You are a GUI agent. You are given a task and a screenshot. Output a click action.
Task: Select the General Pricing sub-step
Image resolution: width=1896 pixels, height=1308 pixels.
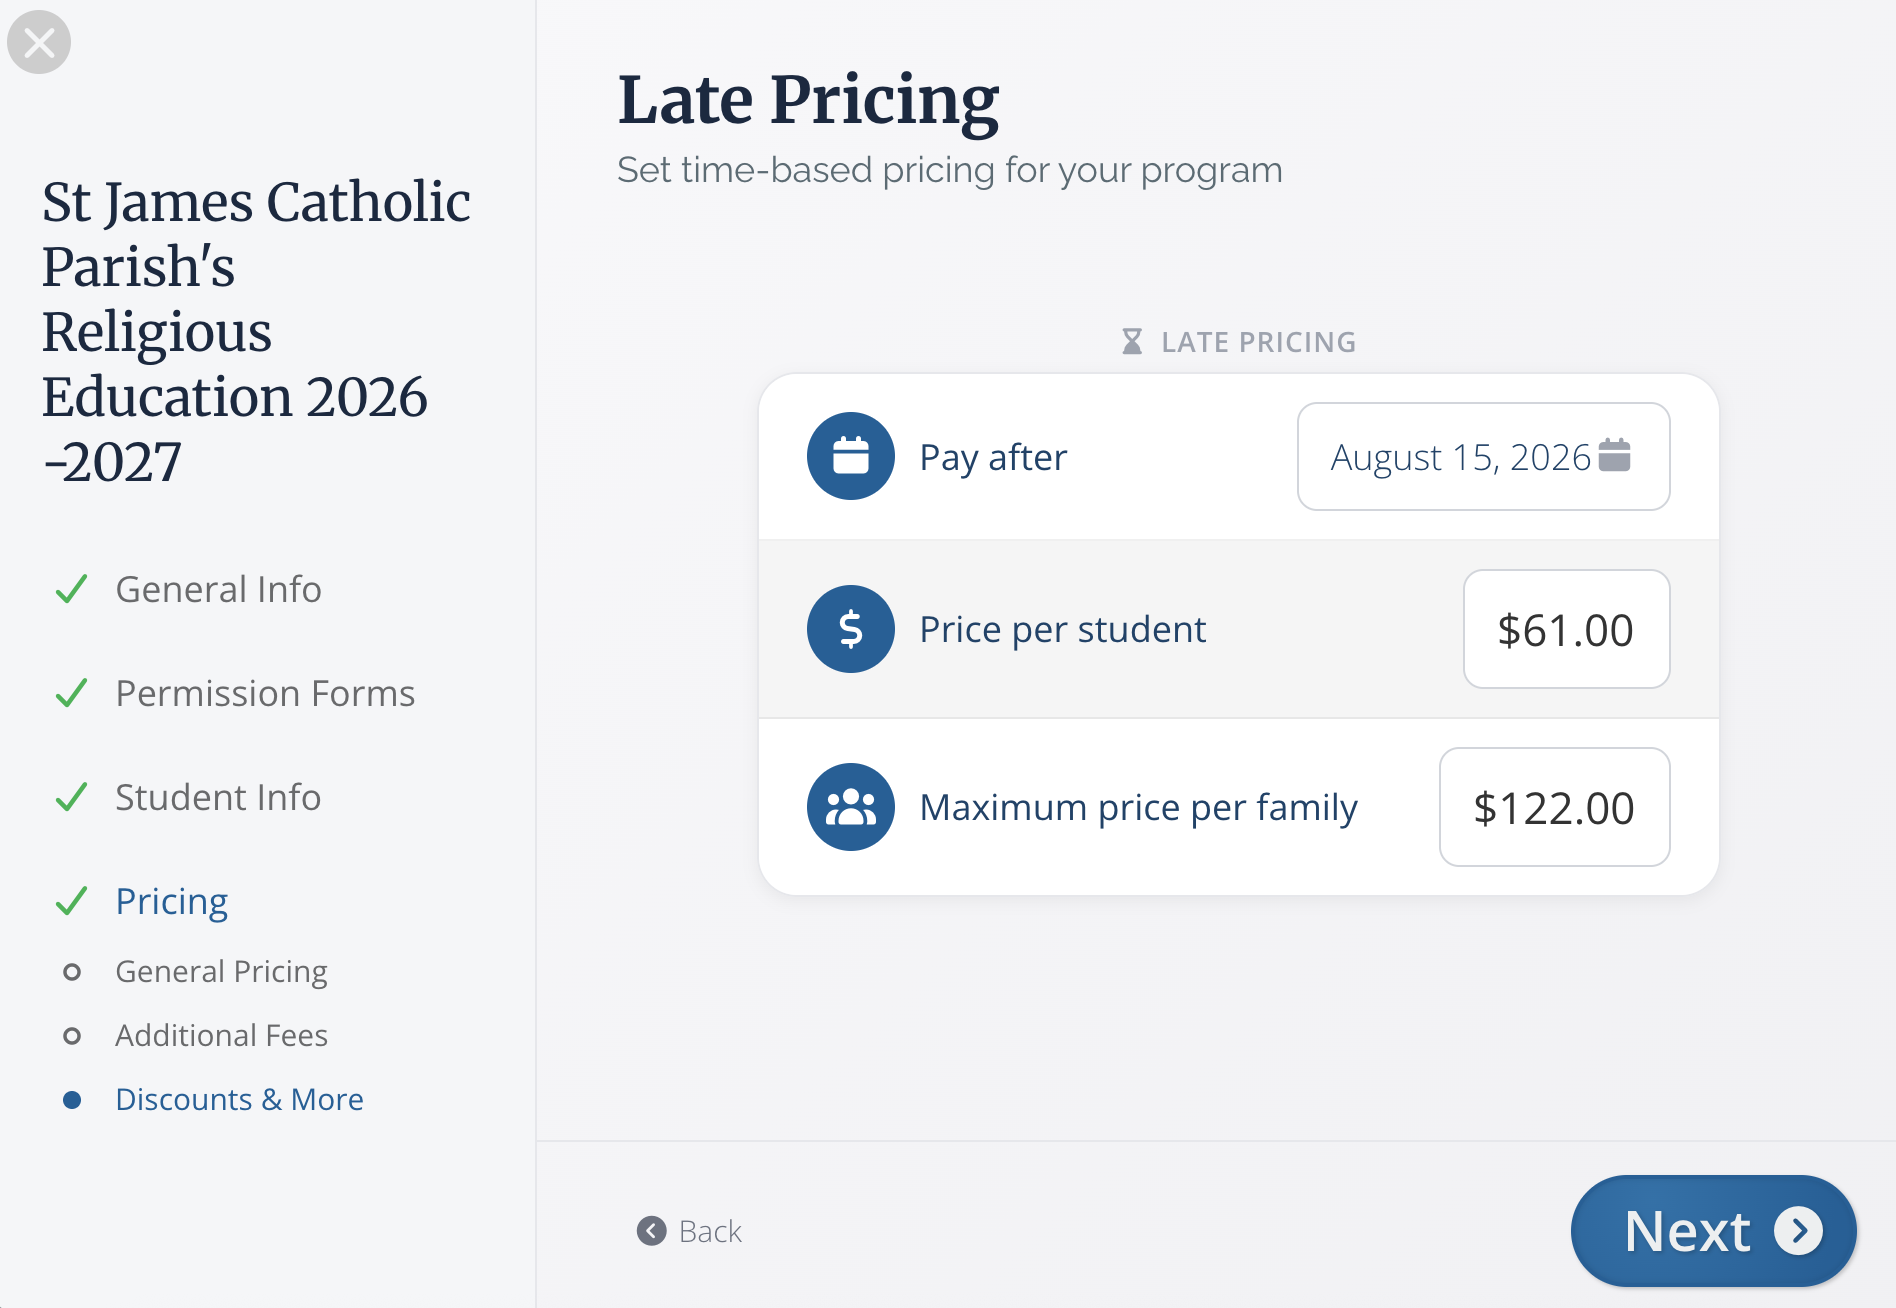[221, 971]
